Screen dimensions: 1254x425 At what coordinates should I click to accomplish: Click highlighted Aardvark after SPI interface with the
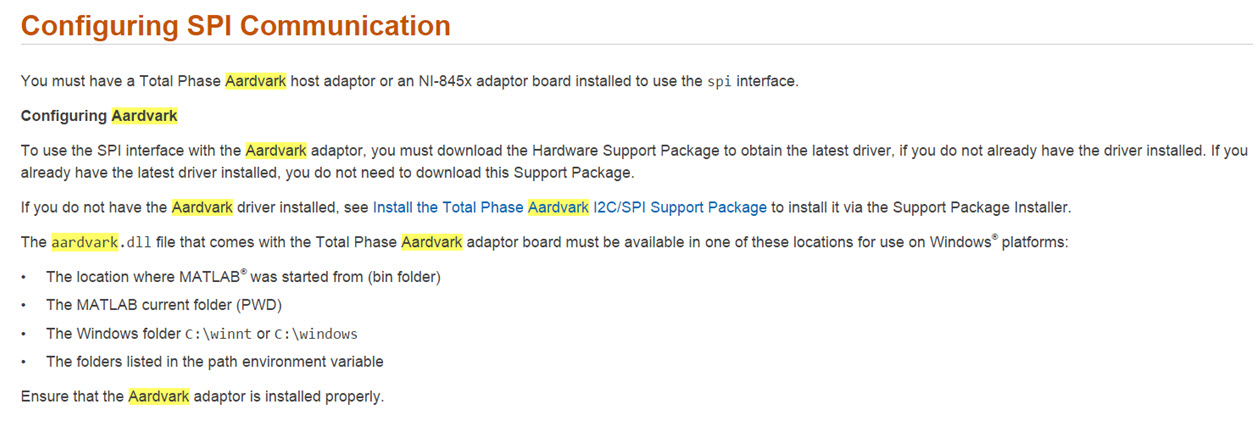tap(276, 151)
